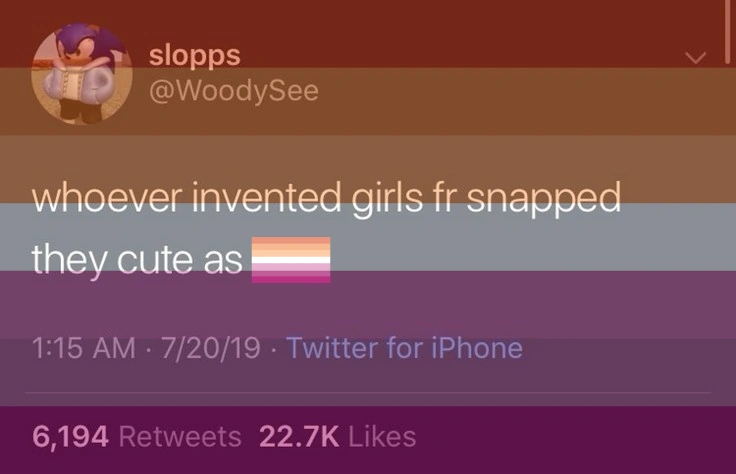Click the pride flag emoji in tweet
Image resolution: width=736 pixels, height=474 pixels.
(x=289, y=260)
